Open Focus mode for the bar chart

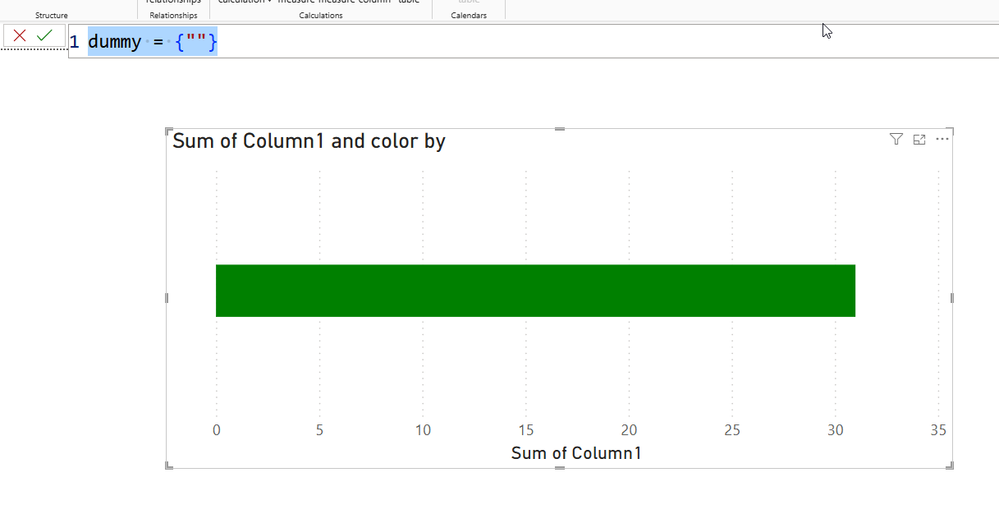point(919,139)
